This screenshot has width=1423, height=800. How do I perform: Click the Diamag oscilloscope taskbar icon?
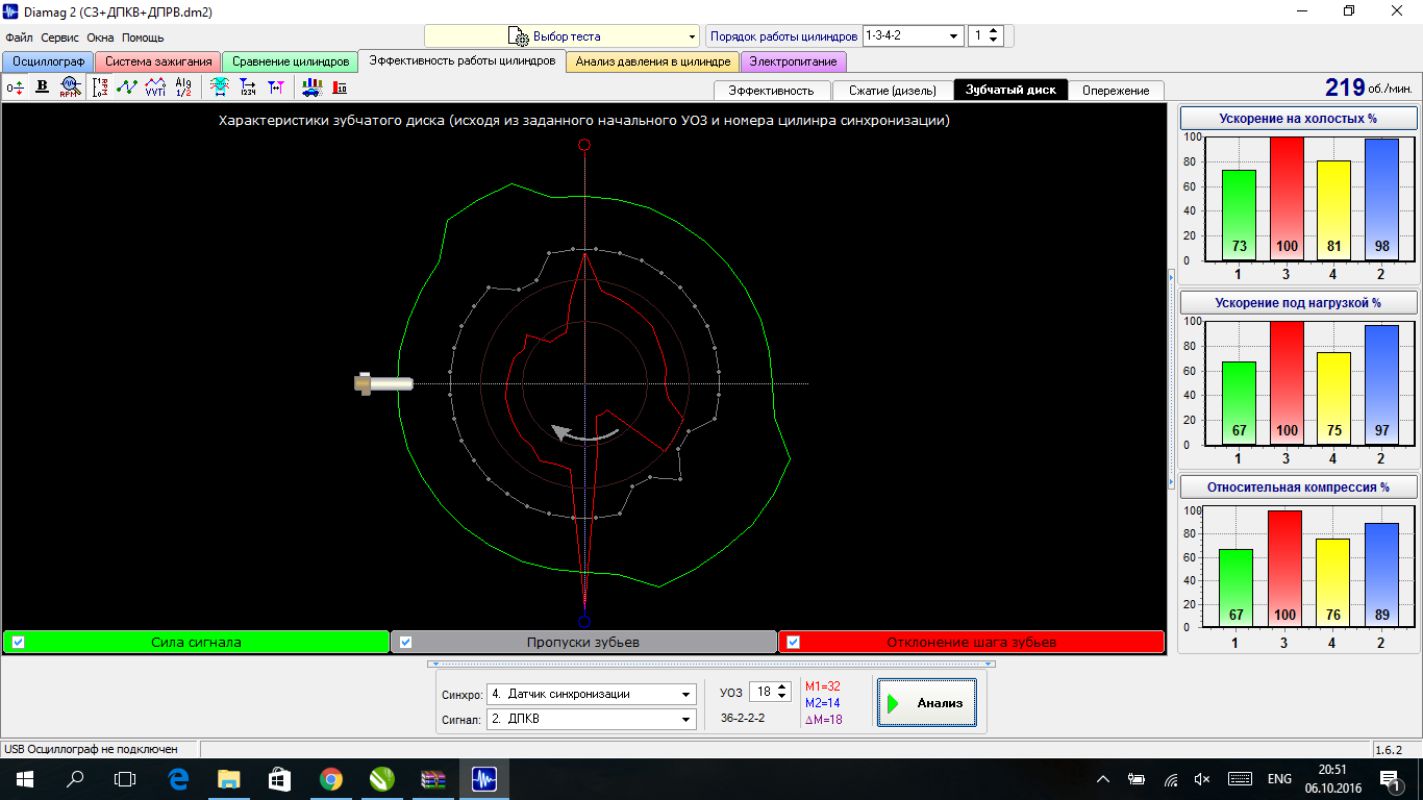tap(484, 779)
